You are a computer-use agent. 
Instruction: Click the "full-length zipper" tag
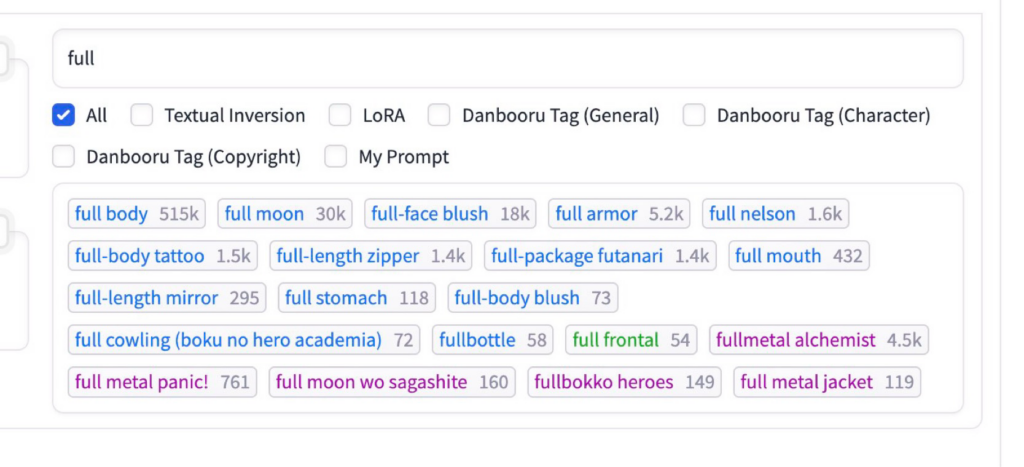[x=371, y=256]
